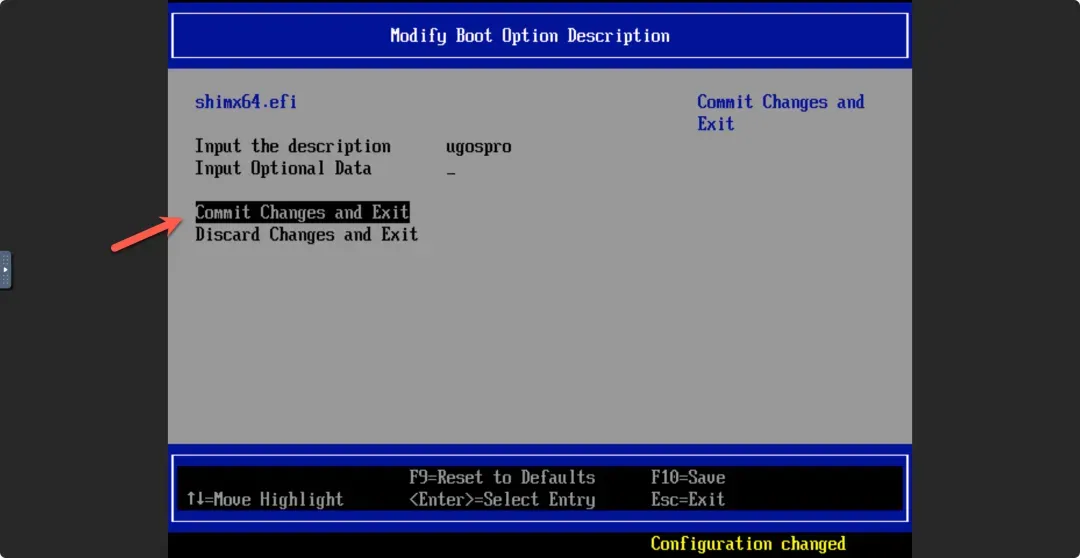The height and width of the screenshot is (558, 1080).
Task: Click the description value ugospro
Action: click(x=479, y=147)
